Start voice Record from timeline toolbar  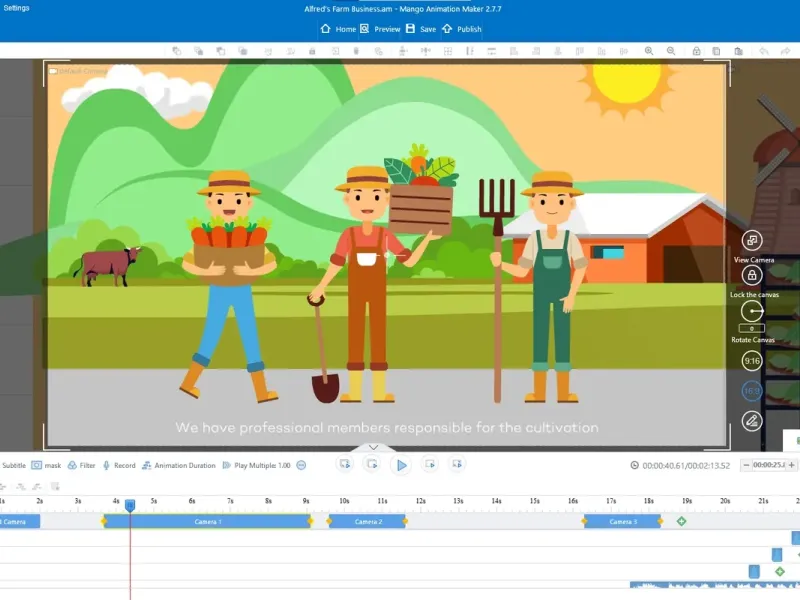click(118, 465)
